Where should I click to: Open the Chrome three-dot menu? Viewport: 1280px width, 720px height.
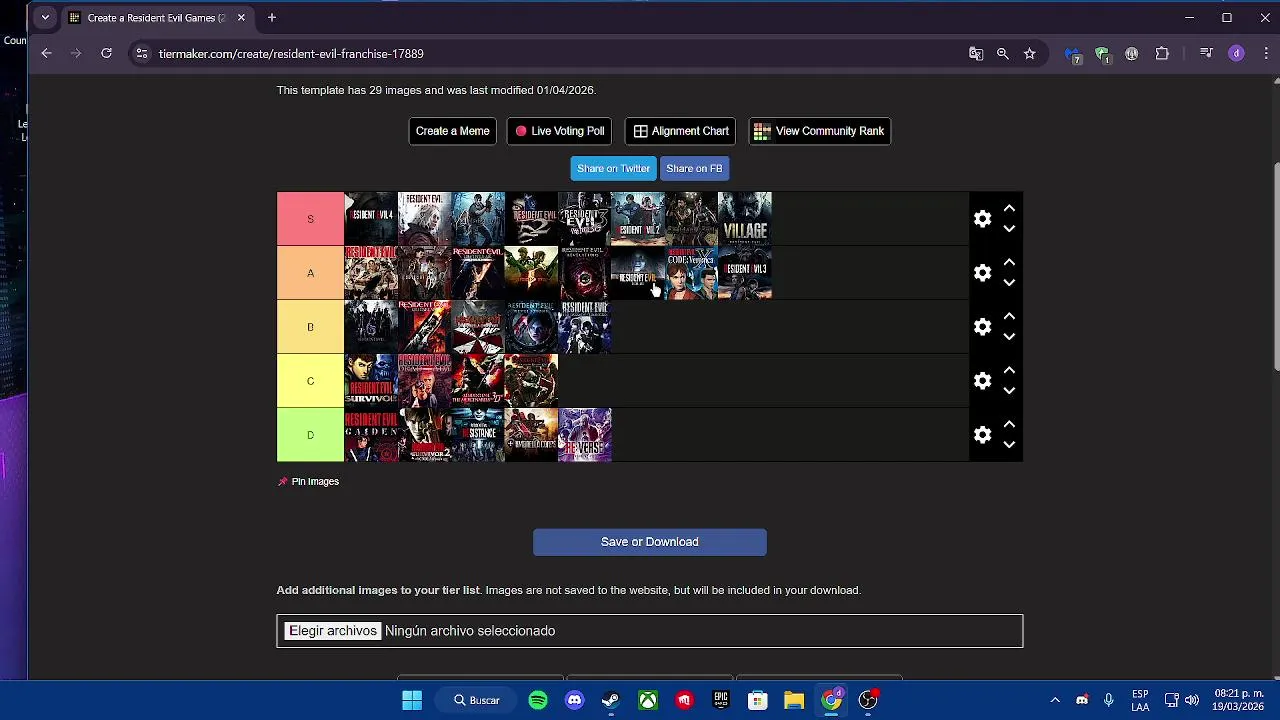tap(1266, 54)
